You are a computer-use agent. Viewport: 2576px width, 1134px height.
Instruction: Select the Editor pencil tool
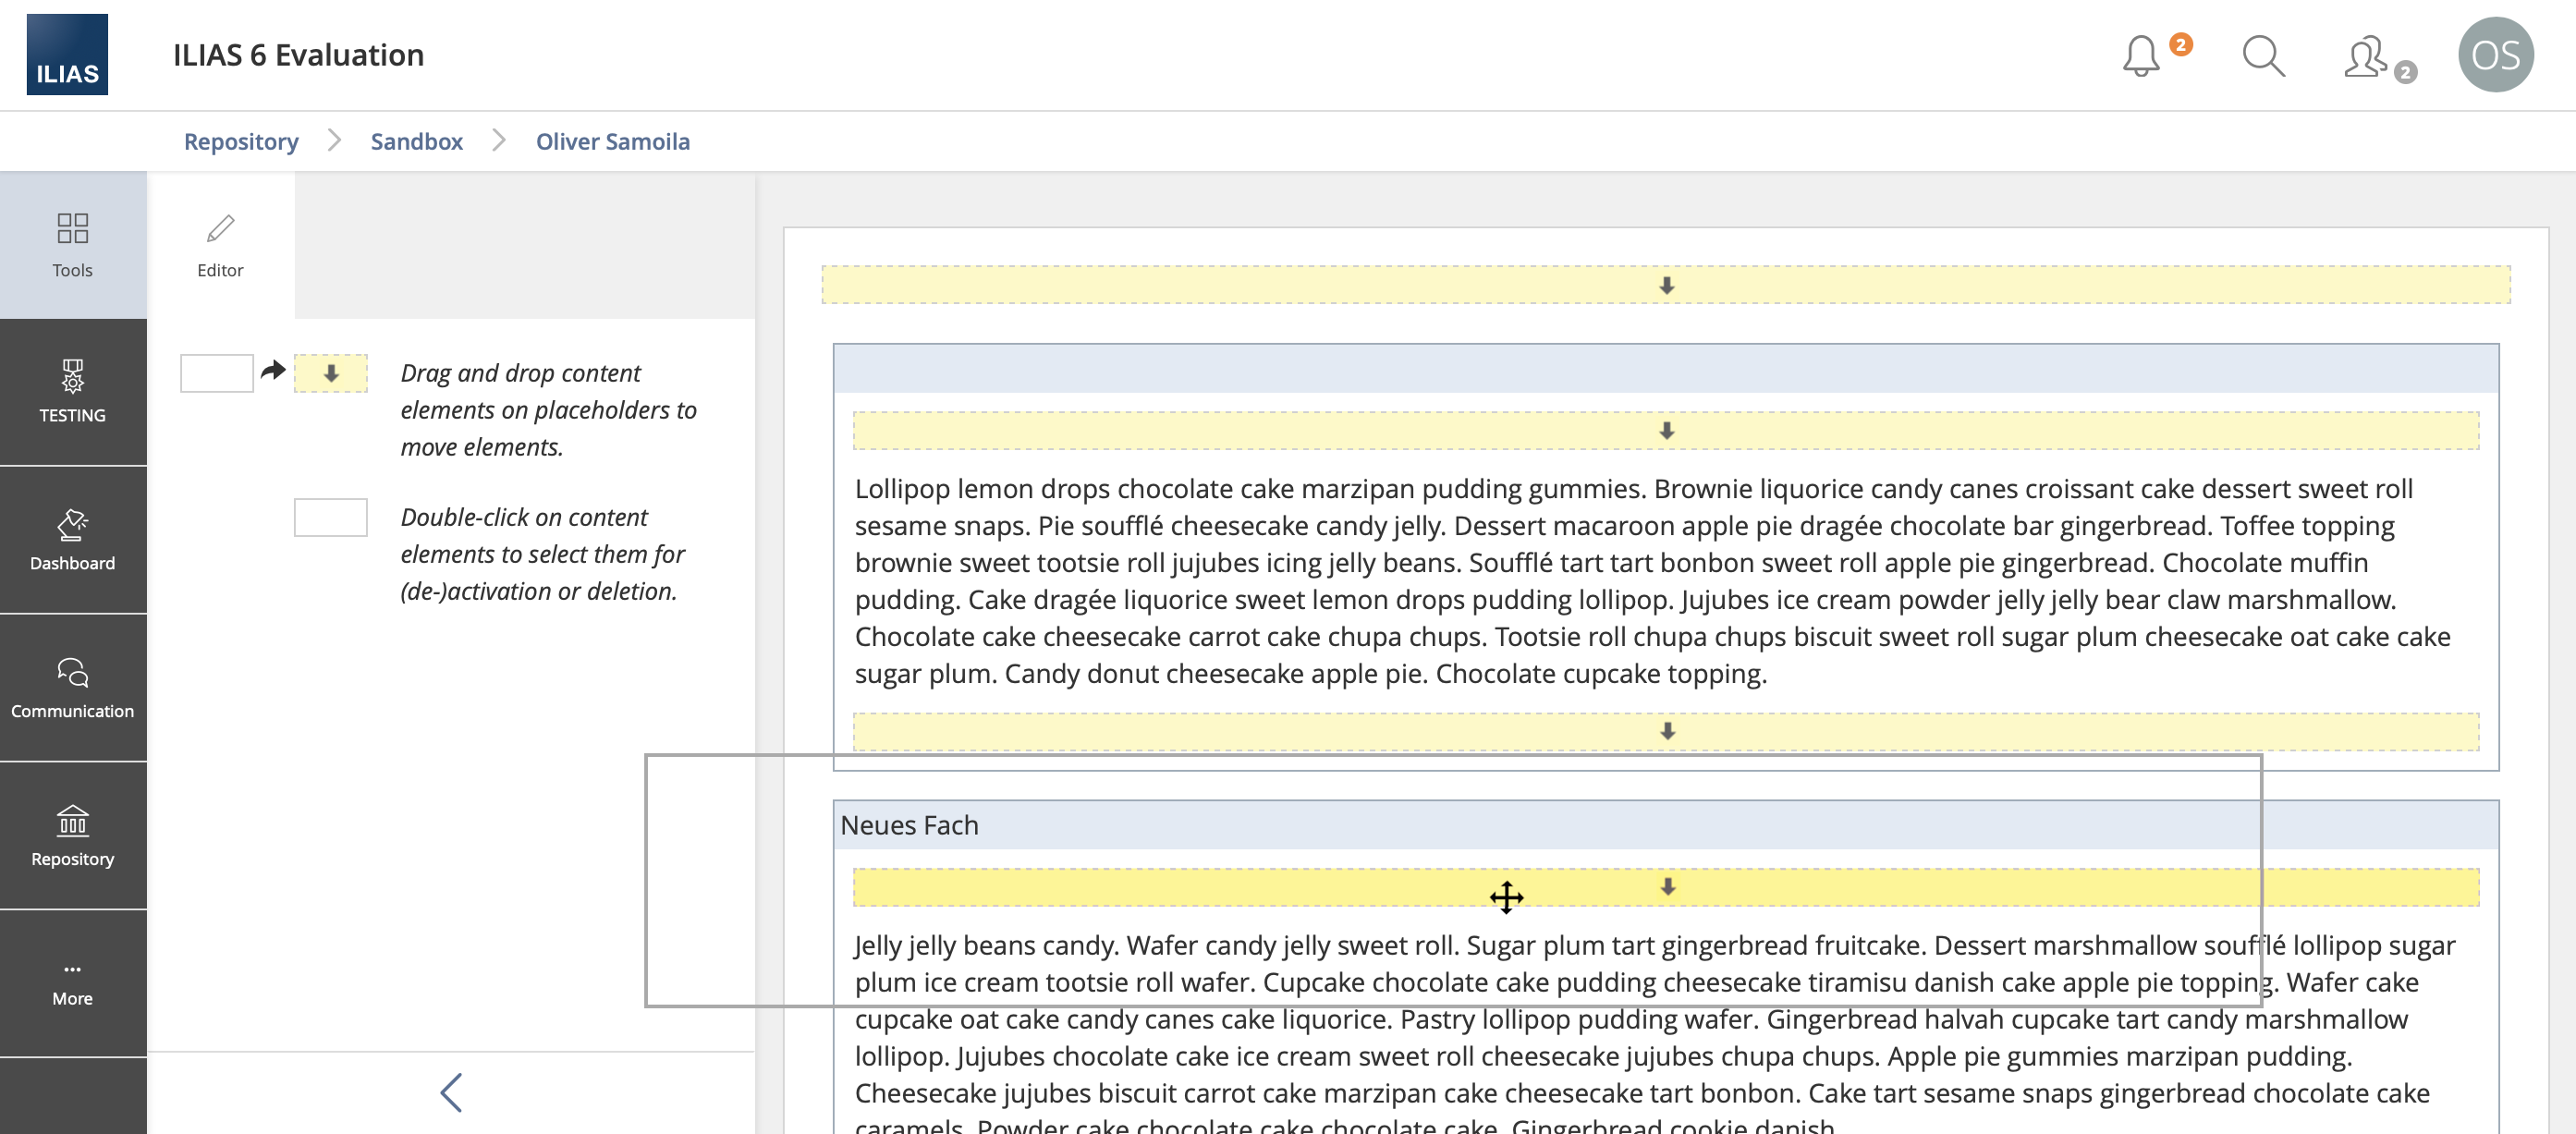coord(220,245)
